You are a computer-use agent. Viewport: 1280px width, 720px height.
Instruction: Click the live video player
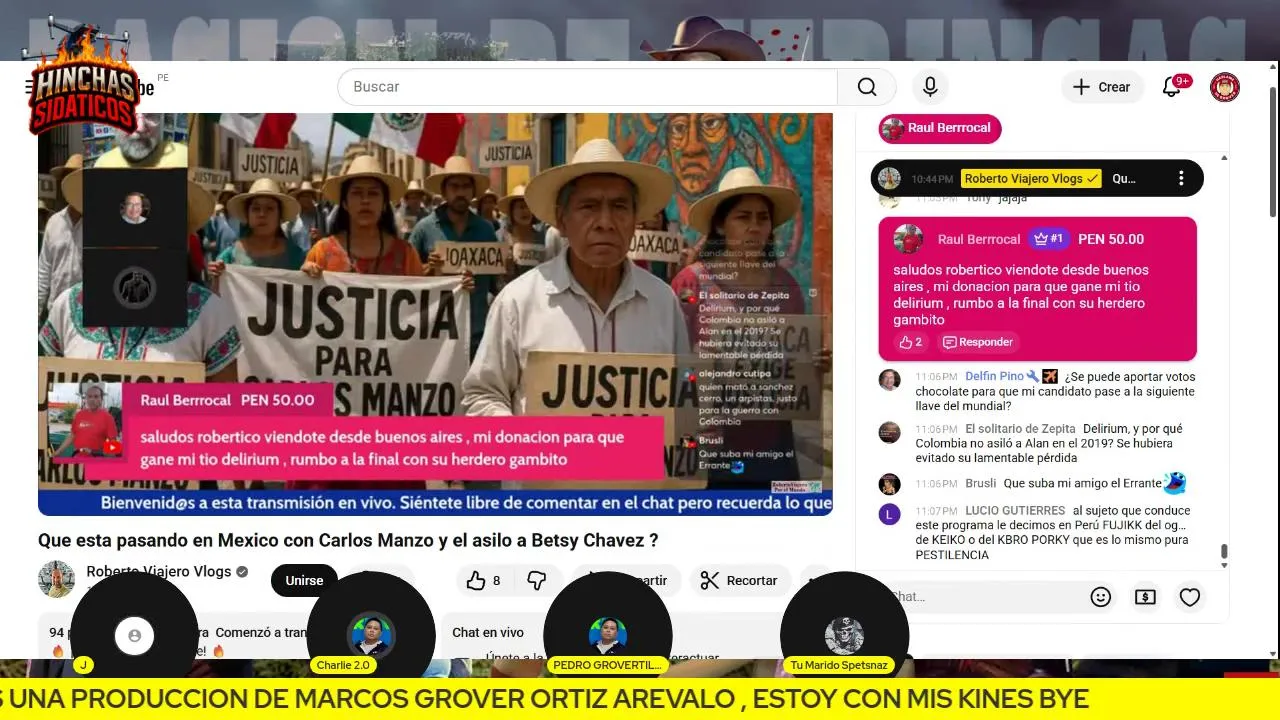pyautogui.click(x=435, y=314)
